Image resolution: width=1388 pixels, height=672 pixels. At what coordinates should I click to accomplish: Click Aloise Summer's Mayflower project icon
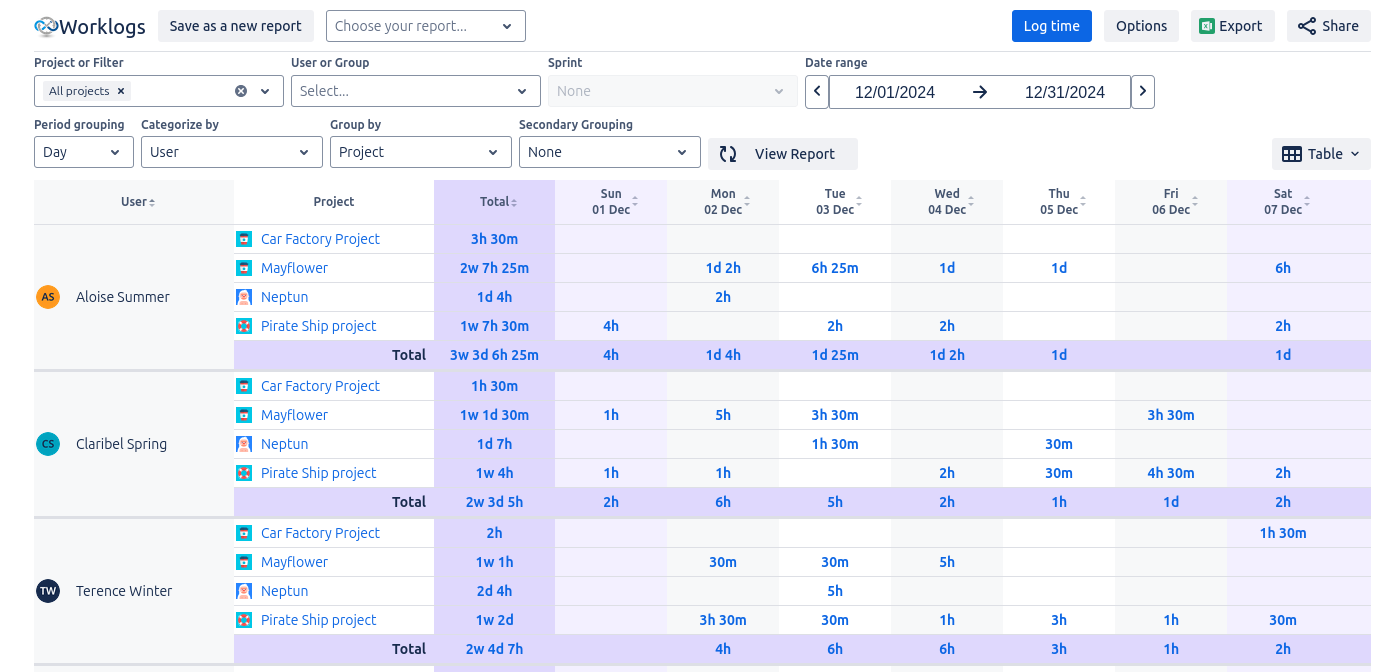(x=244, y=268)
